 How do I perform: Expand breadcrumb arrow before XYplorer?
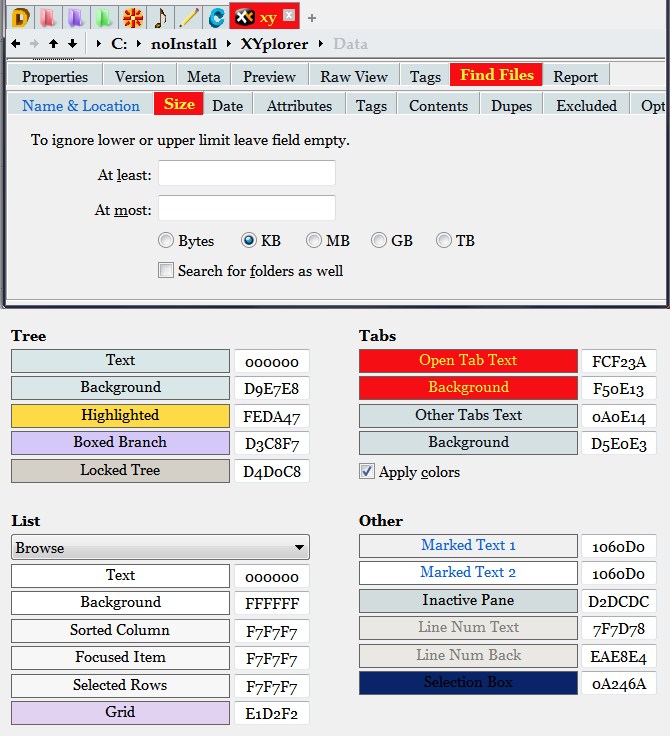coord(229,44)
